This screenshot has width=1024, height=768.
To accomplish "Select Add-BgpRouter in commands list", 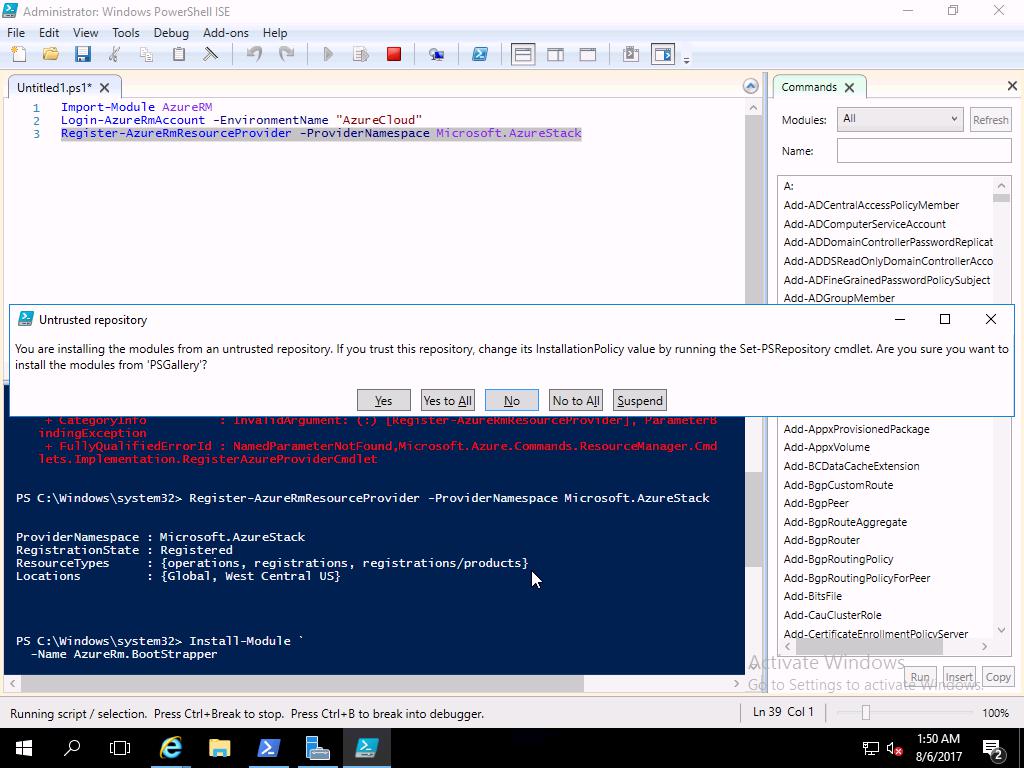I will point(822,540).
